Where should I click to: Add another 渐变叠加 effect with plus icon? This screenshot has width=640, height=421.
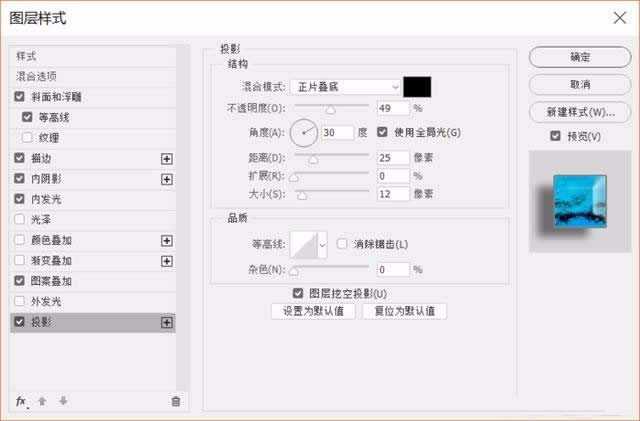tap(167, 261)
